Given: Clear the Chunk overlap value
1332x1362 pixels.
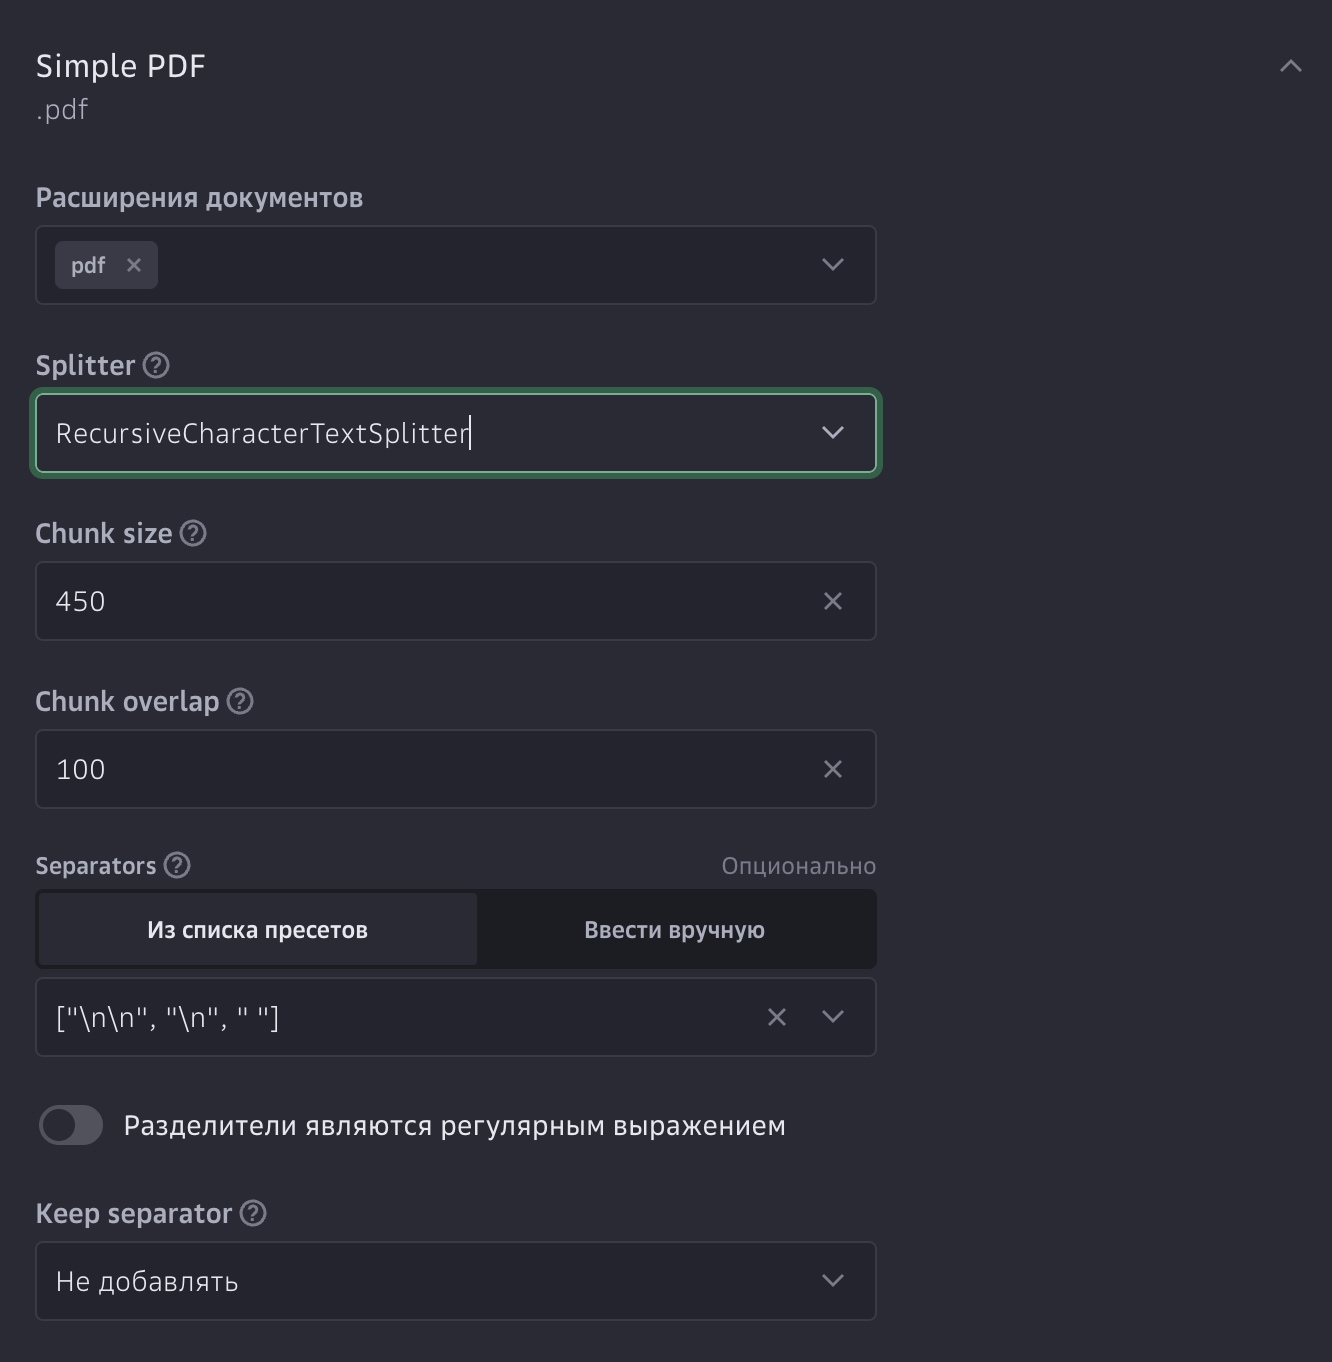Looking at the screenshot, I should (x=832, y=769).
